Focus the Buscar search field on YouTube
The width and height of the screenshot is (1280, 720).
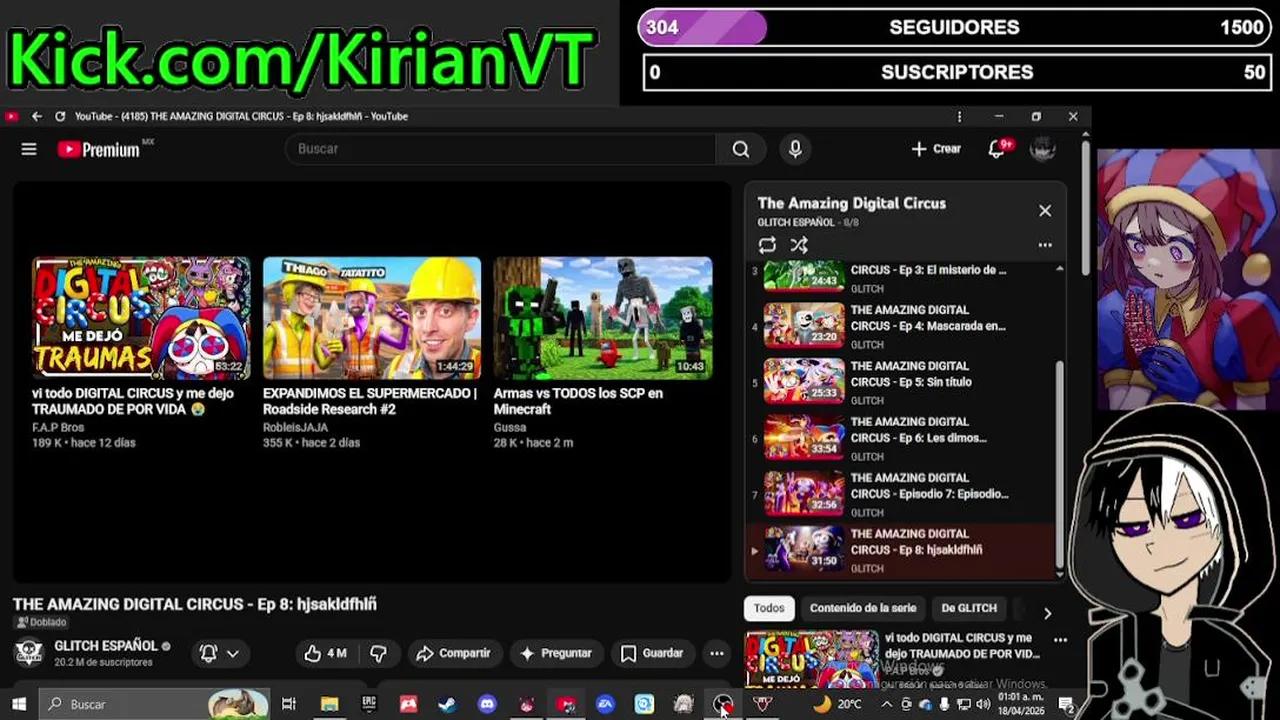tap(500, 149)
